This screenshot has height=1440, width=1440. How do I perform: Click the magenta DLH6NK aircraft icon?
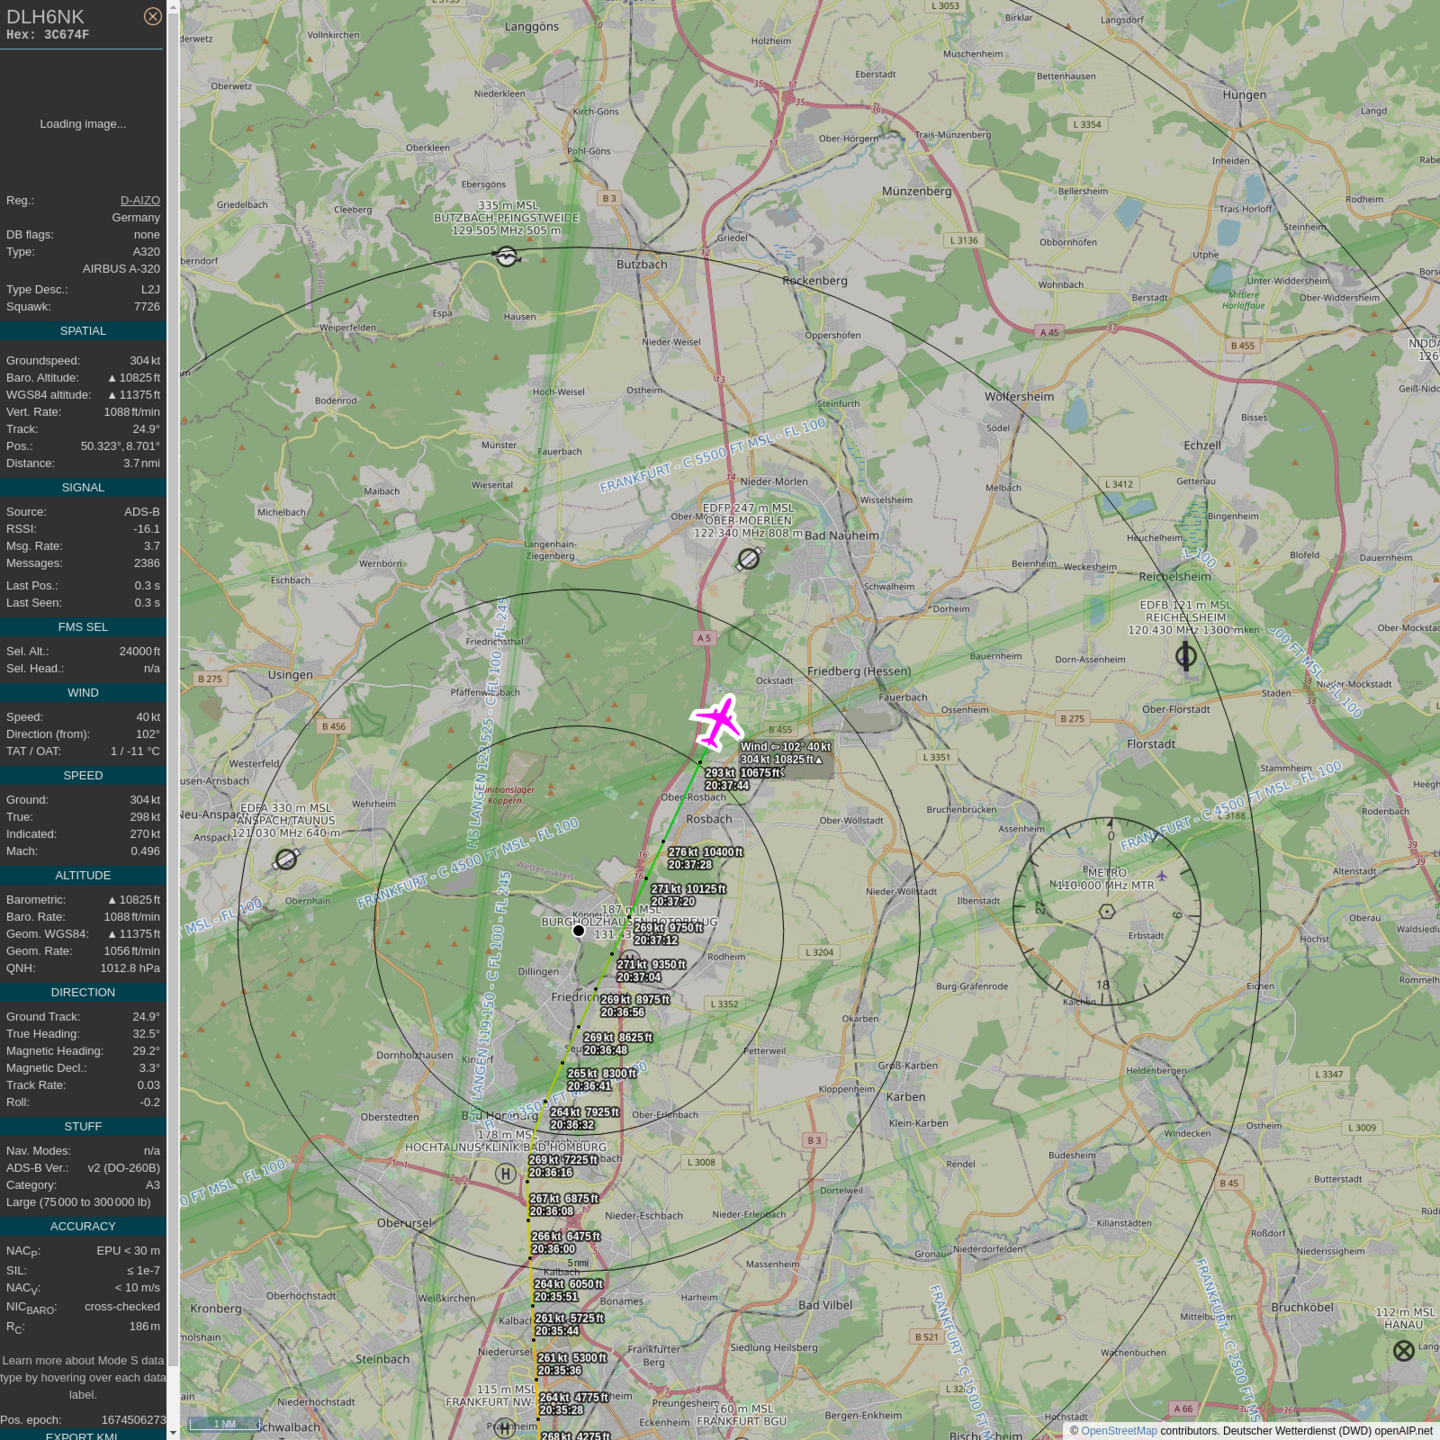coord(717,721)
